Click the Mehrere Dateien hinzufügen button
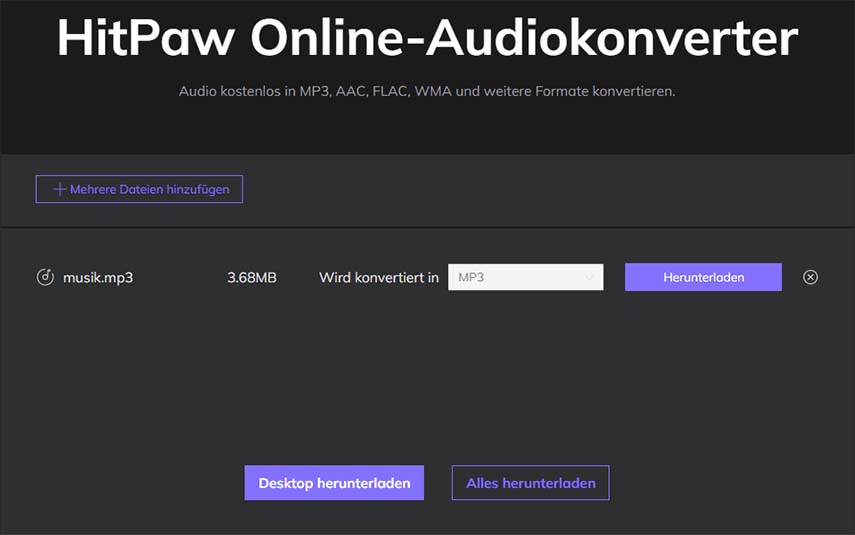The height and width of the screenshot is (535, 855). point(139,189)
